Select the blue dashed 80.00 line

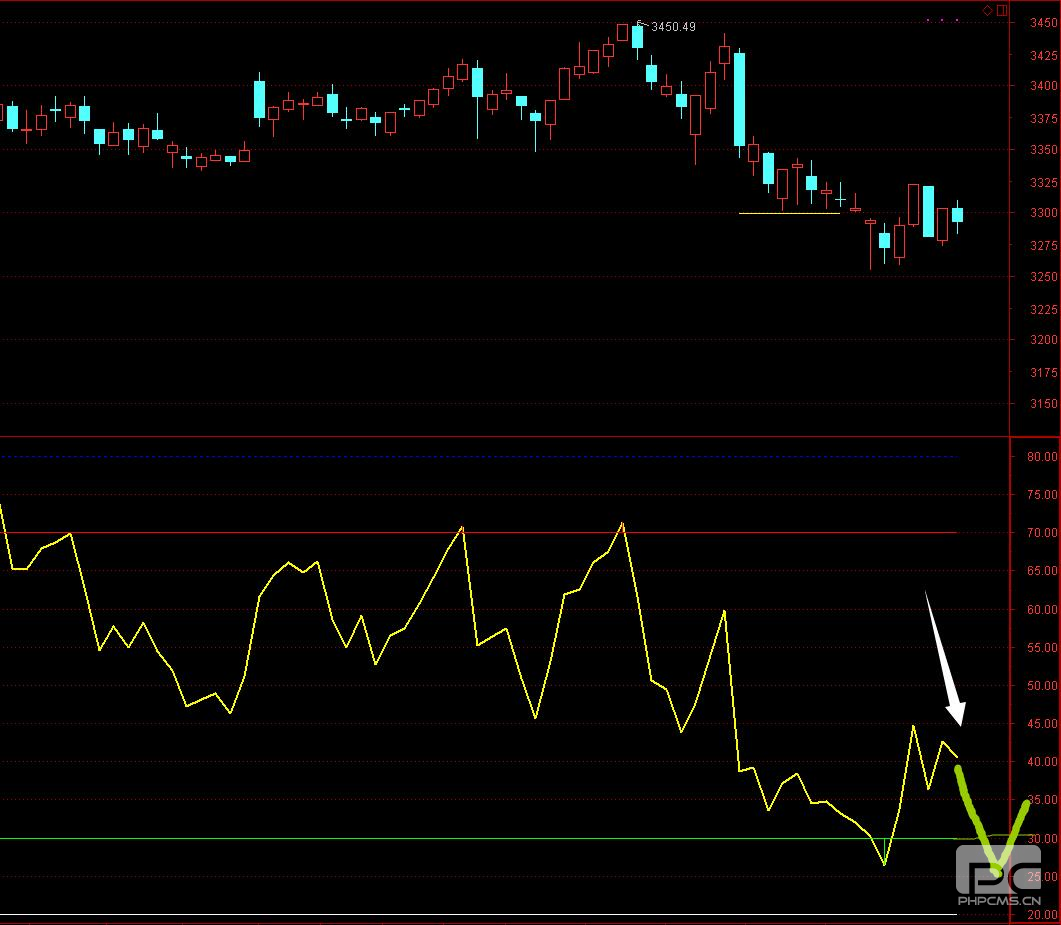pos(478,457)
